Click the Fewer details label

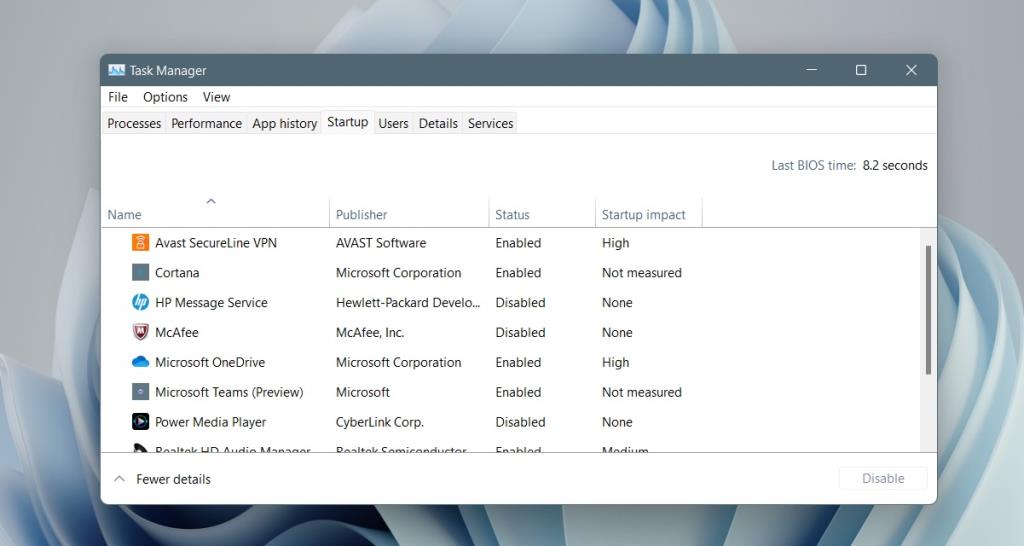point(173,479)
